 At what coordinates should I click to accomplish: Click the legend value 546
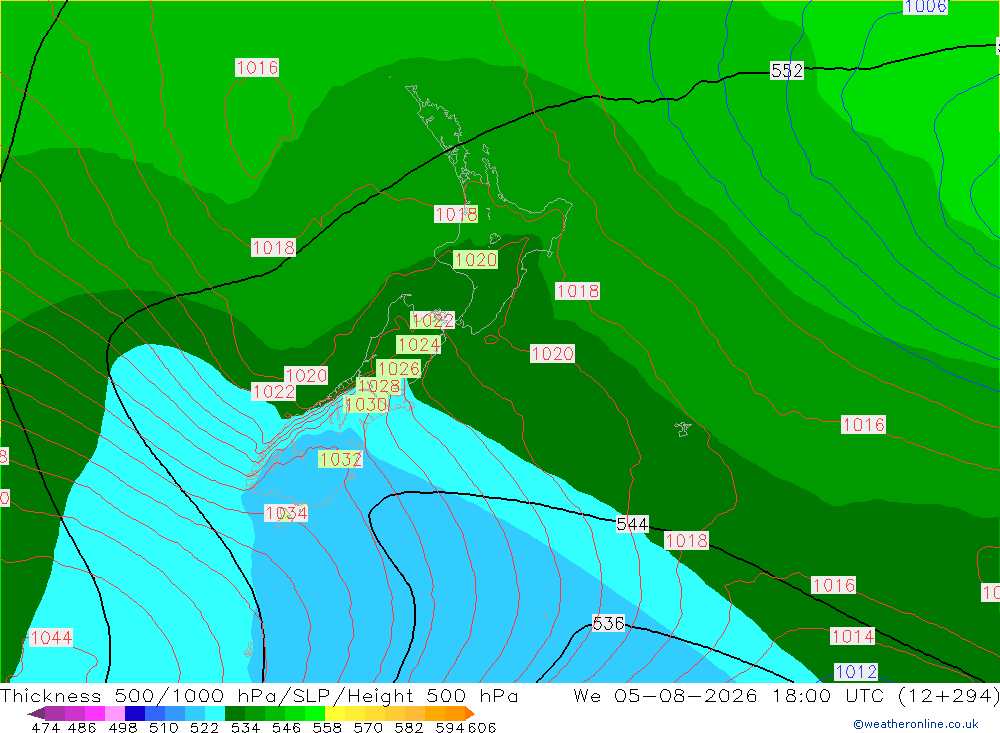286,727
